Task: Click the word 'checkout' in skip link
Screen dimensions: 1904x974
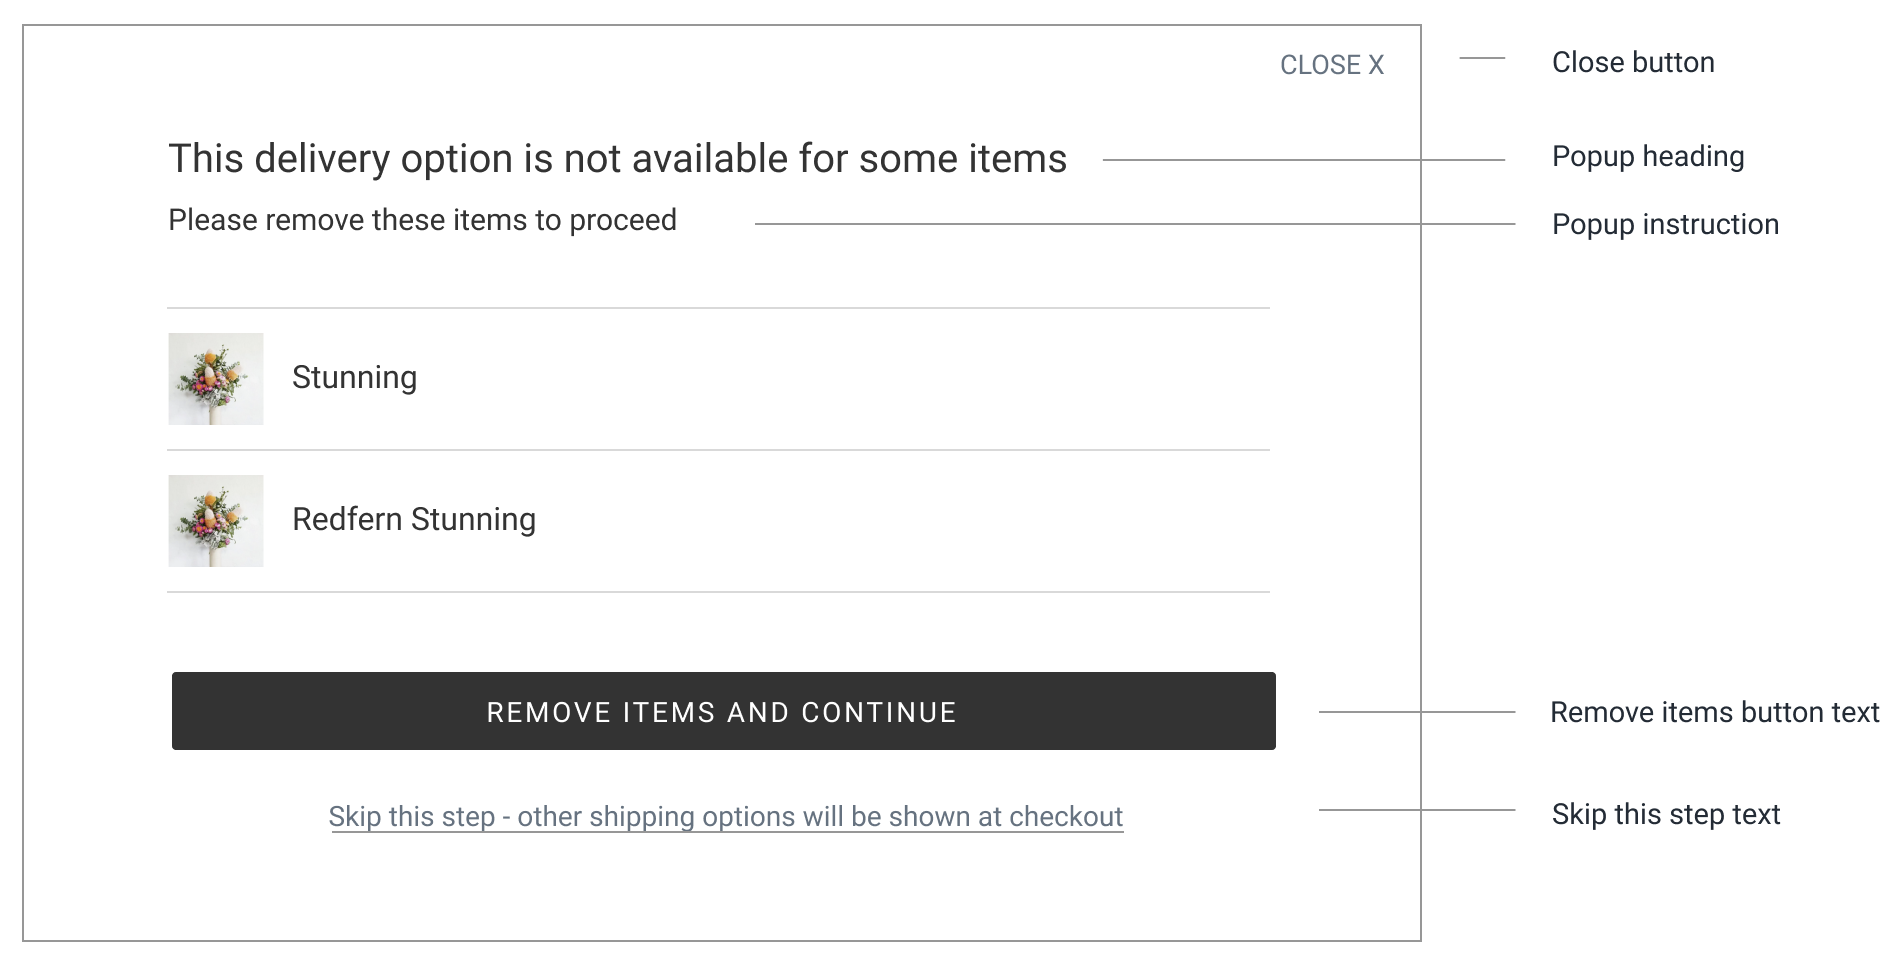Action: (x=1066, y=817)
